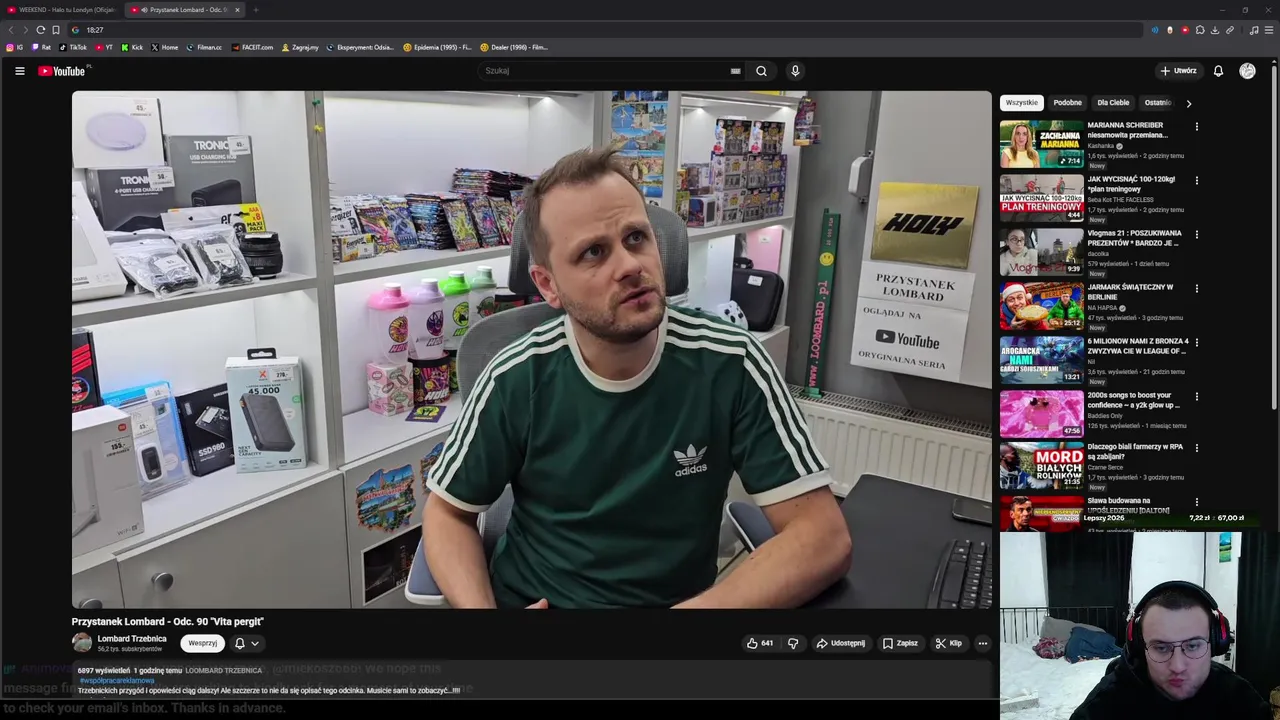Click the Utwórz create button
Image resolution: width=1280 pixels, height=720 pixels.
(1178, 71)
